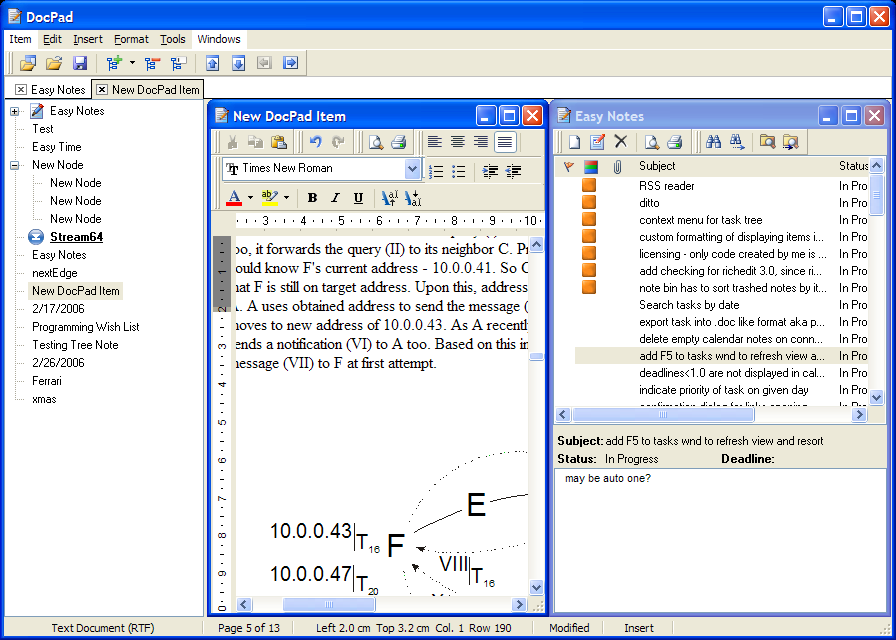Click the delete X icon in Easy Notes toolbar
896x640 pixels.
coord(621,141)
